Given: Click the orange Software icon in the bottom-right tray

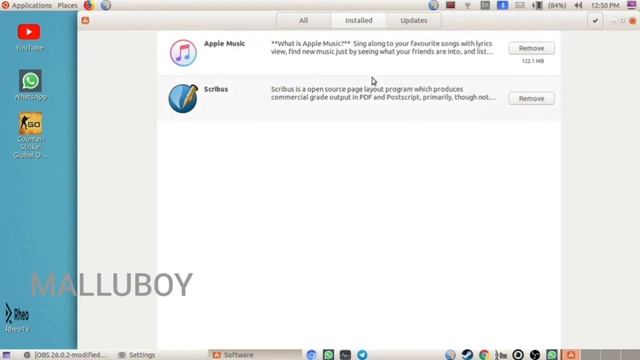Looking at the screenshot, I should 571,355.
